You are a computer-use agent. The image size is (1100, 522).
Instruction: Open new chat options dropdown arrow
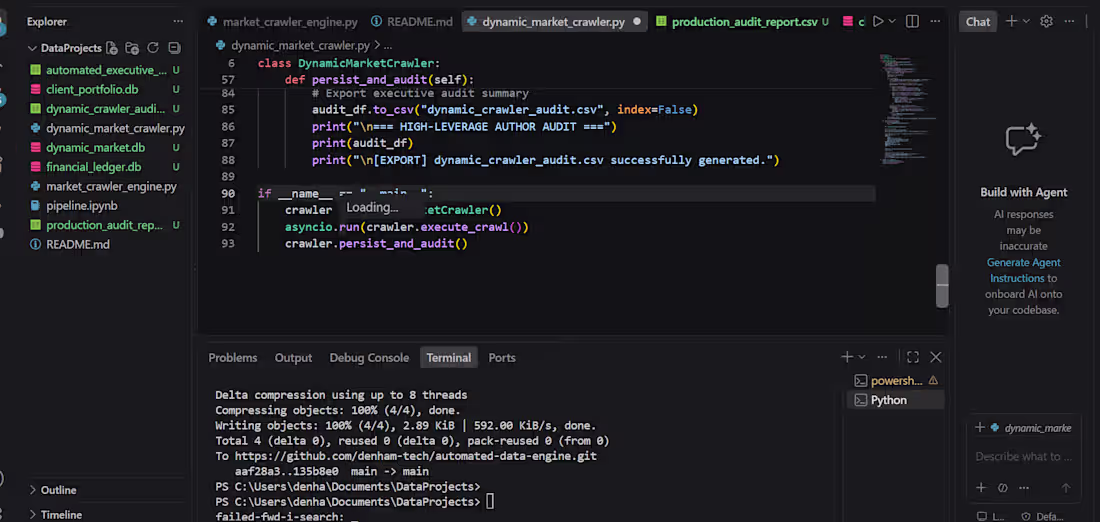[x=1026, y=22]
